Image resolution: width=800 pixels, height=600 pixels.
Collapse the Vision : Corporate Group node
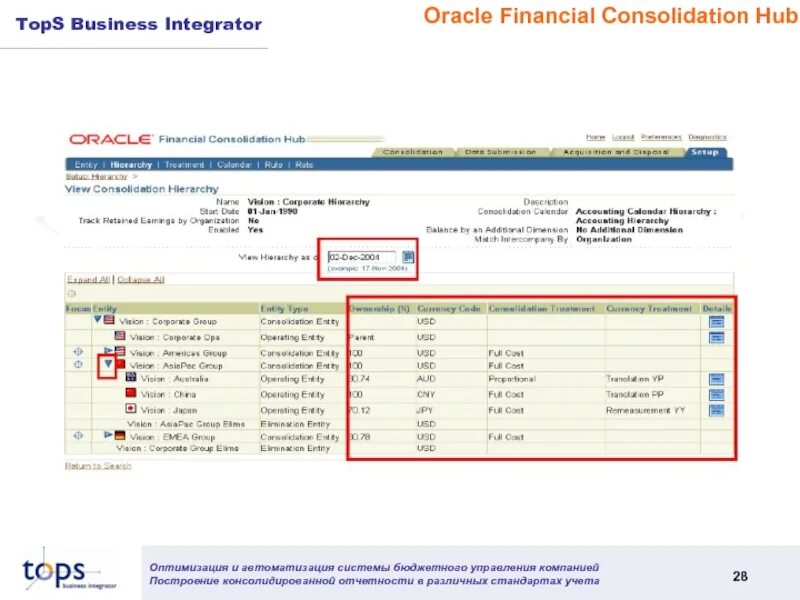click(97, 319)
